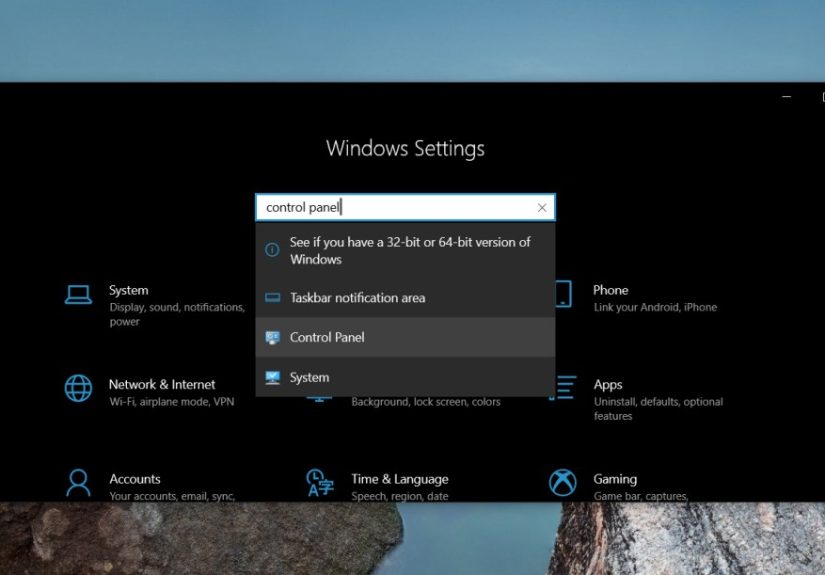The width and height of the screenshot is (825, 575).
Task: Click the System result monitor icon
Action: coord(273,378)
